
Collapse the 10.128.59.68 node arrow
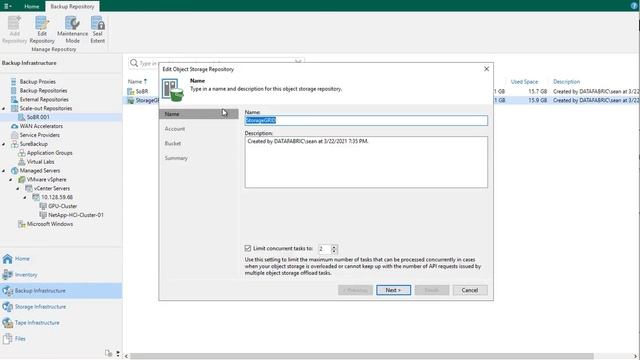click(25, 198)
